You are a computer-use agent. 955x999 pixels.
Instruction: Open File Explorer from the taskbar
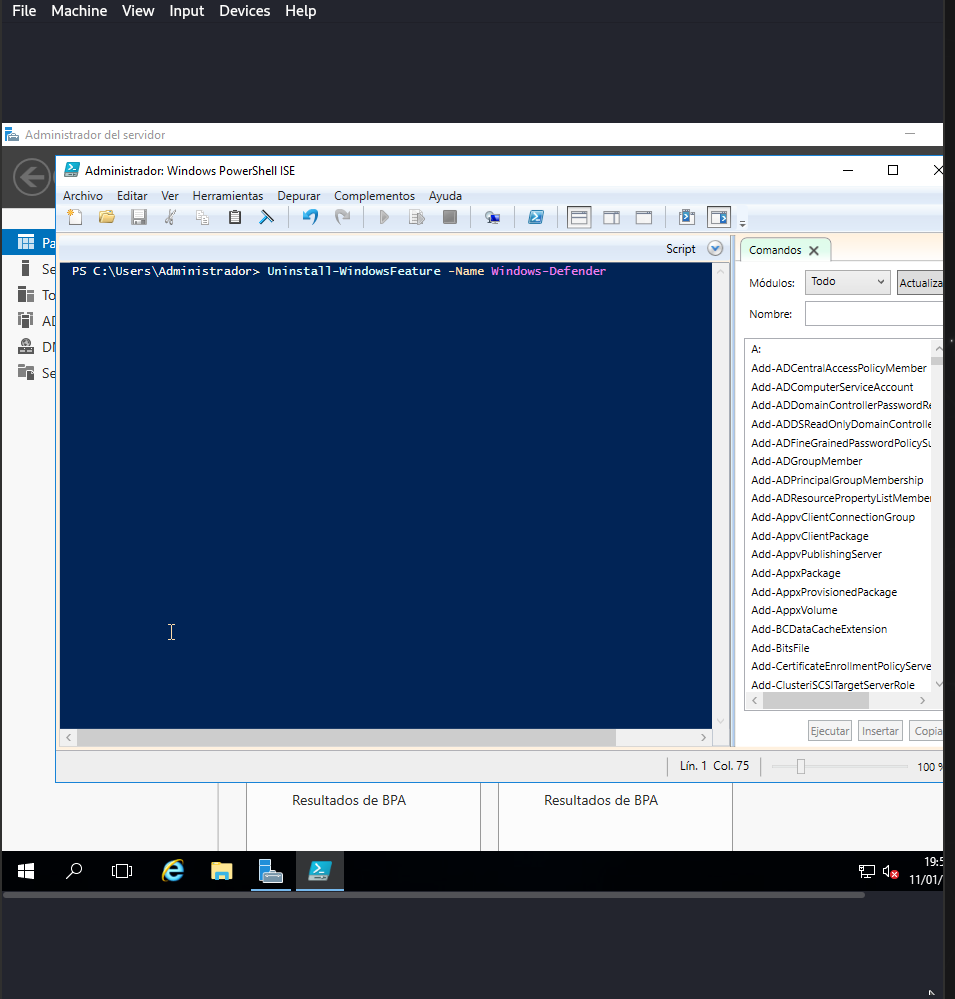[222, 871]
